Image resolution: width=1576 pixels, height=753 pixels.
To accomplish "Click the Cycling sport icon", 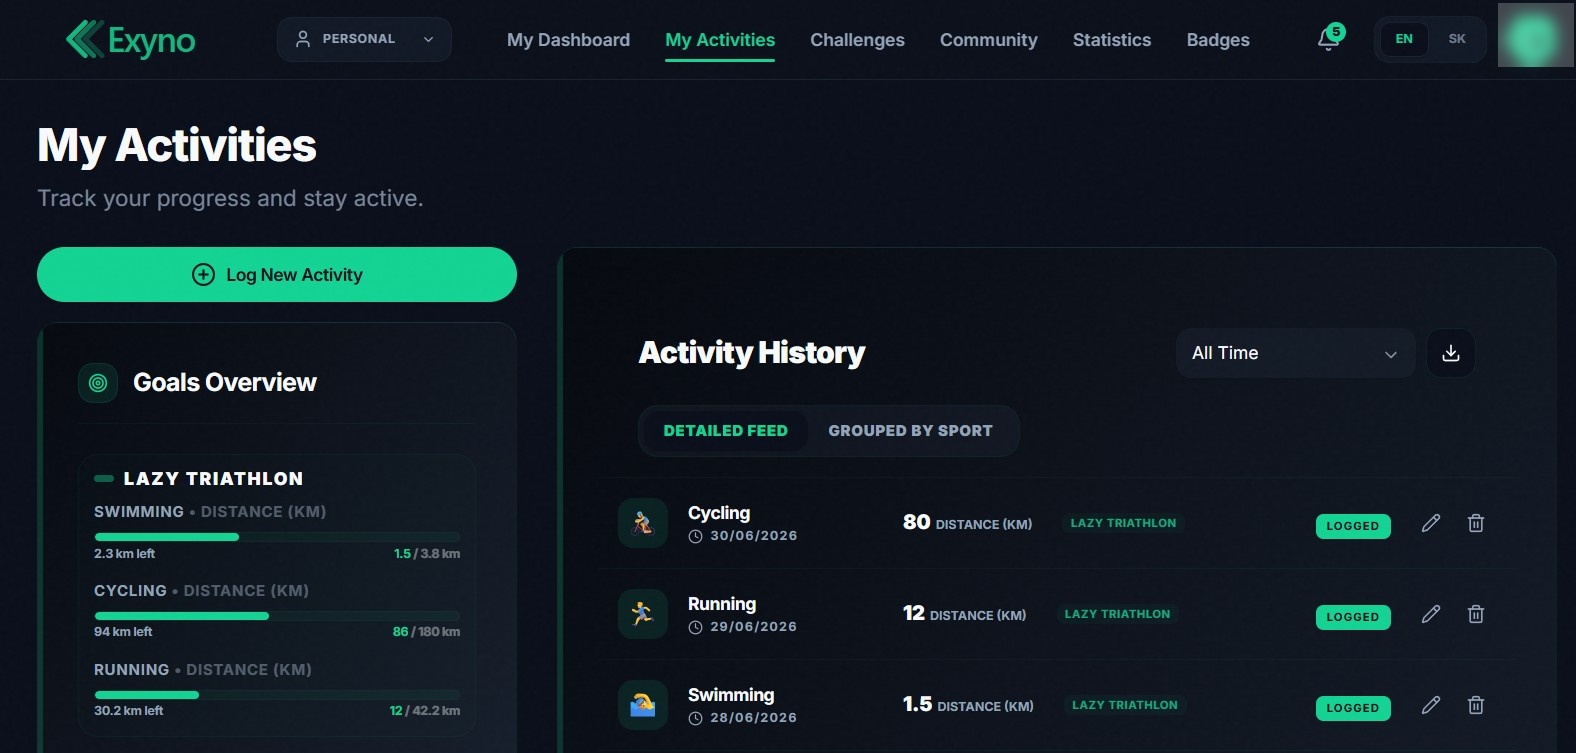I will coord(643,523).
